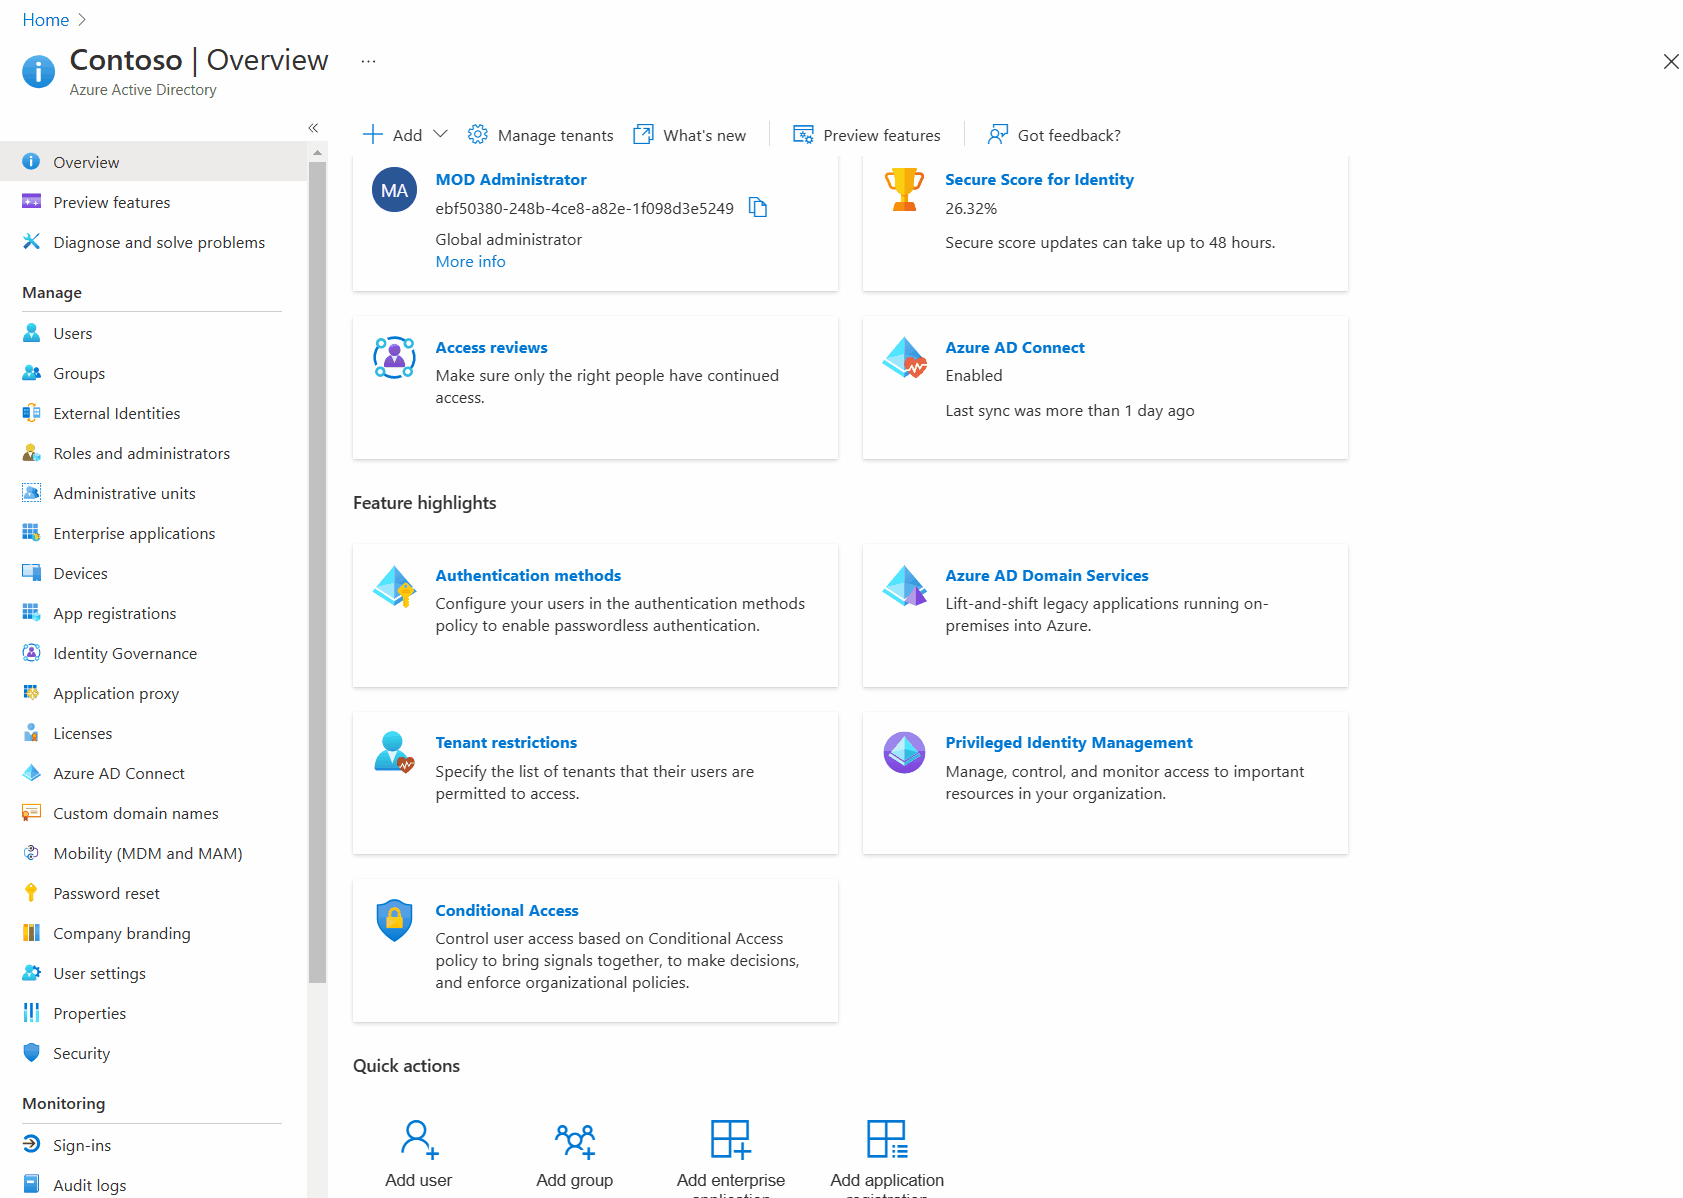Click Got feedback? in toolbar
The width and height of the screenshot is (1683, 1198).
coord(1054,135)
